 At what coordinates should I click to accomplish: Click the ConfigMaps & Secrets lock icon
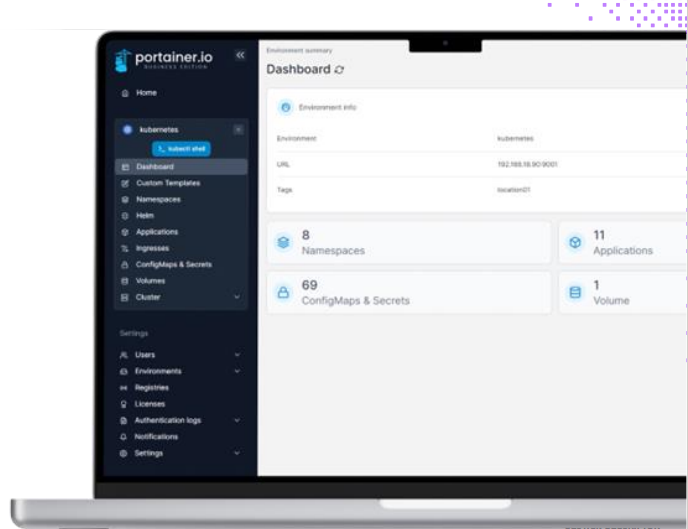tap(283, 292)
